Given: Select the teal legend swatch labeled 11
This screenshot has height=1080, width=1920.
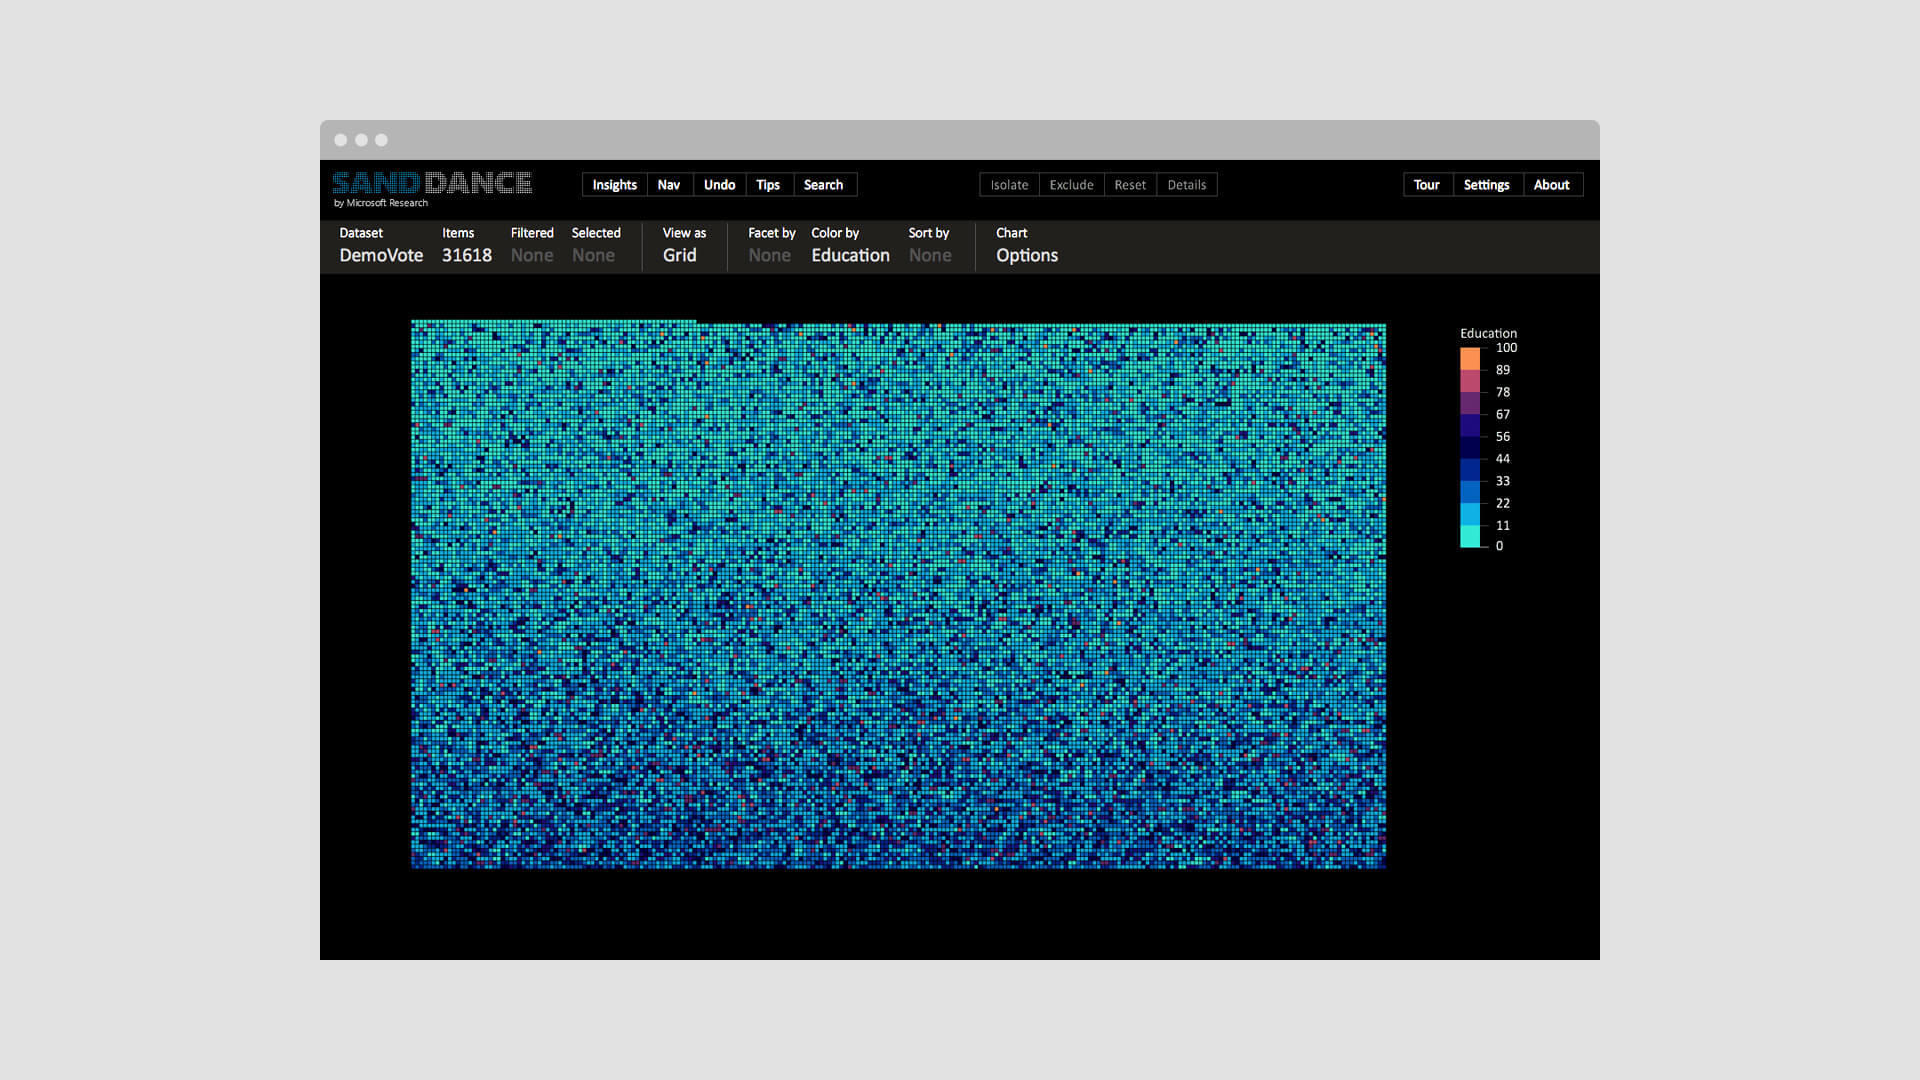Looking at the screenshot, I should (1470, 536).
